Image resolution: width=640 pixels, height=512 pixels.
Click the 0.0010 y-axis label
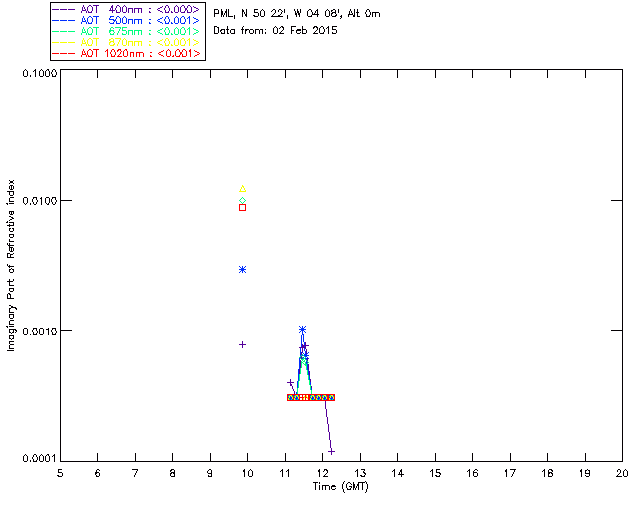[40, 331]
